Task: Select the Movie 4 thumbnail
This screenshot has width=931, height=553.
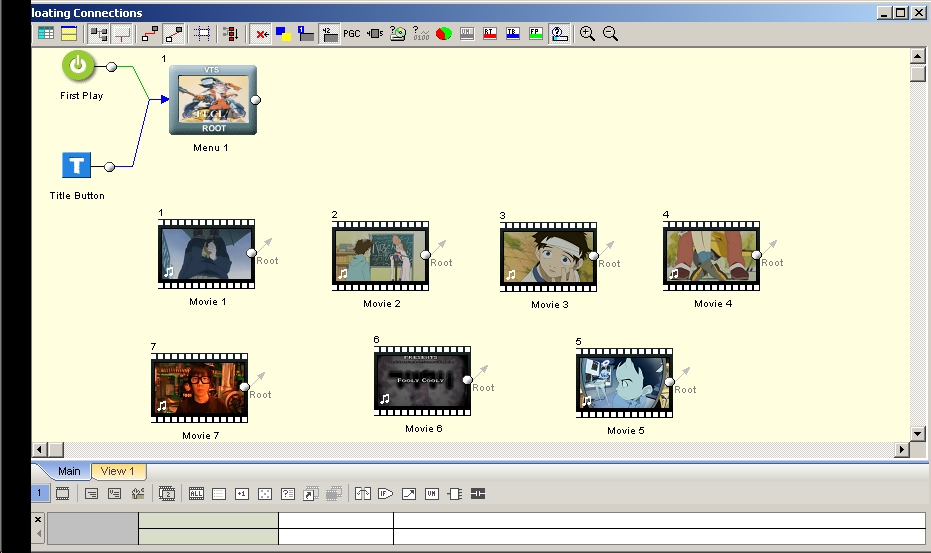Action: coord(711,256)
